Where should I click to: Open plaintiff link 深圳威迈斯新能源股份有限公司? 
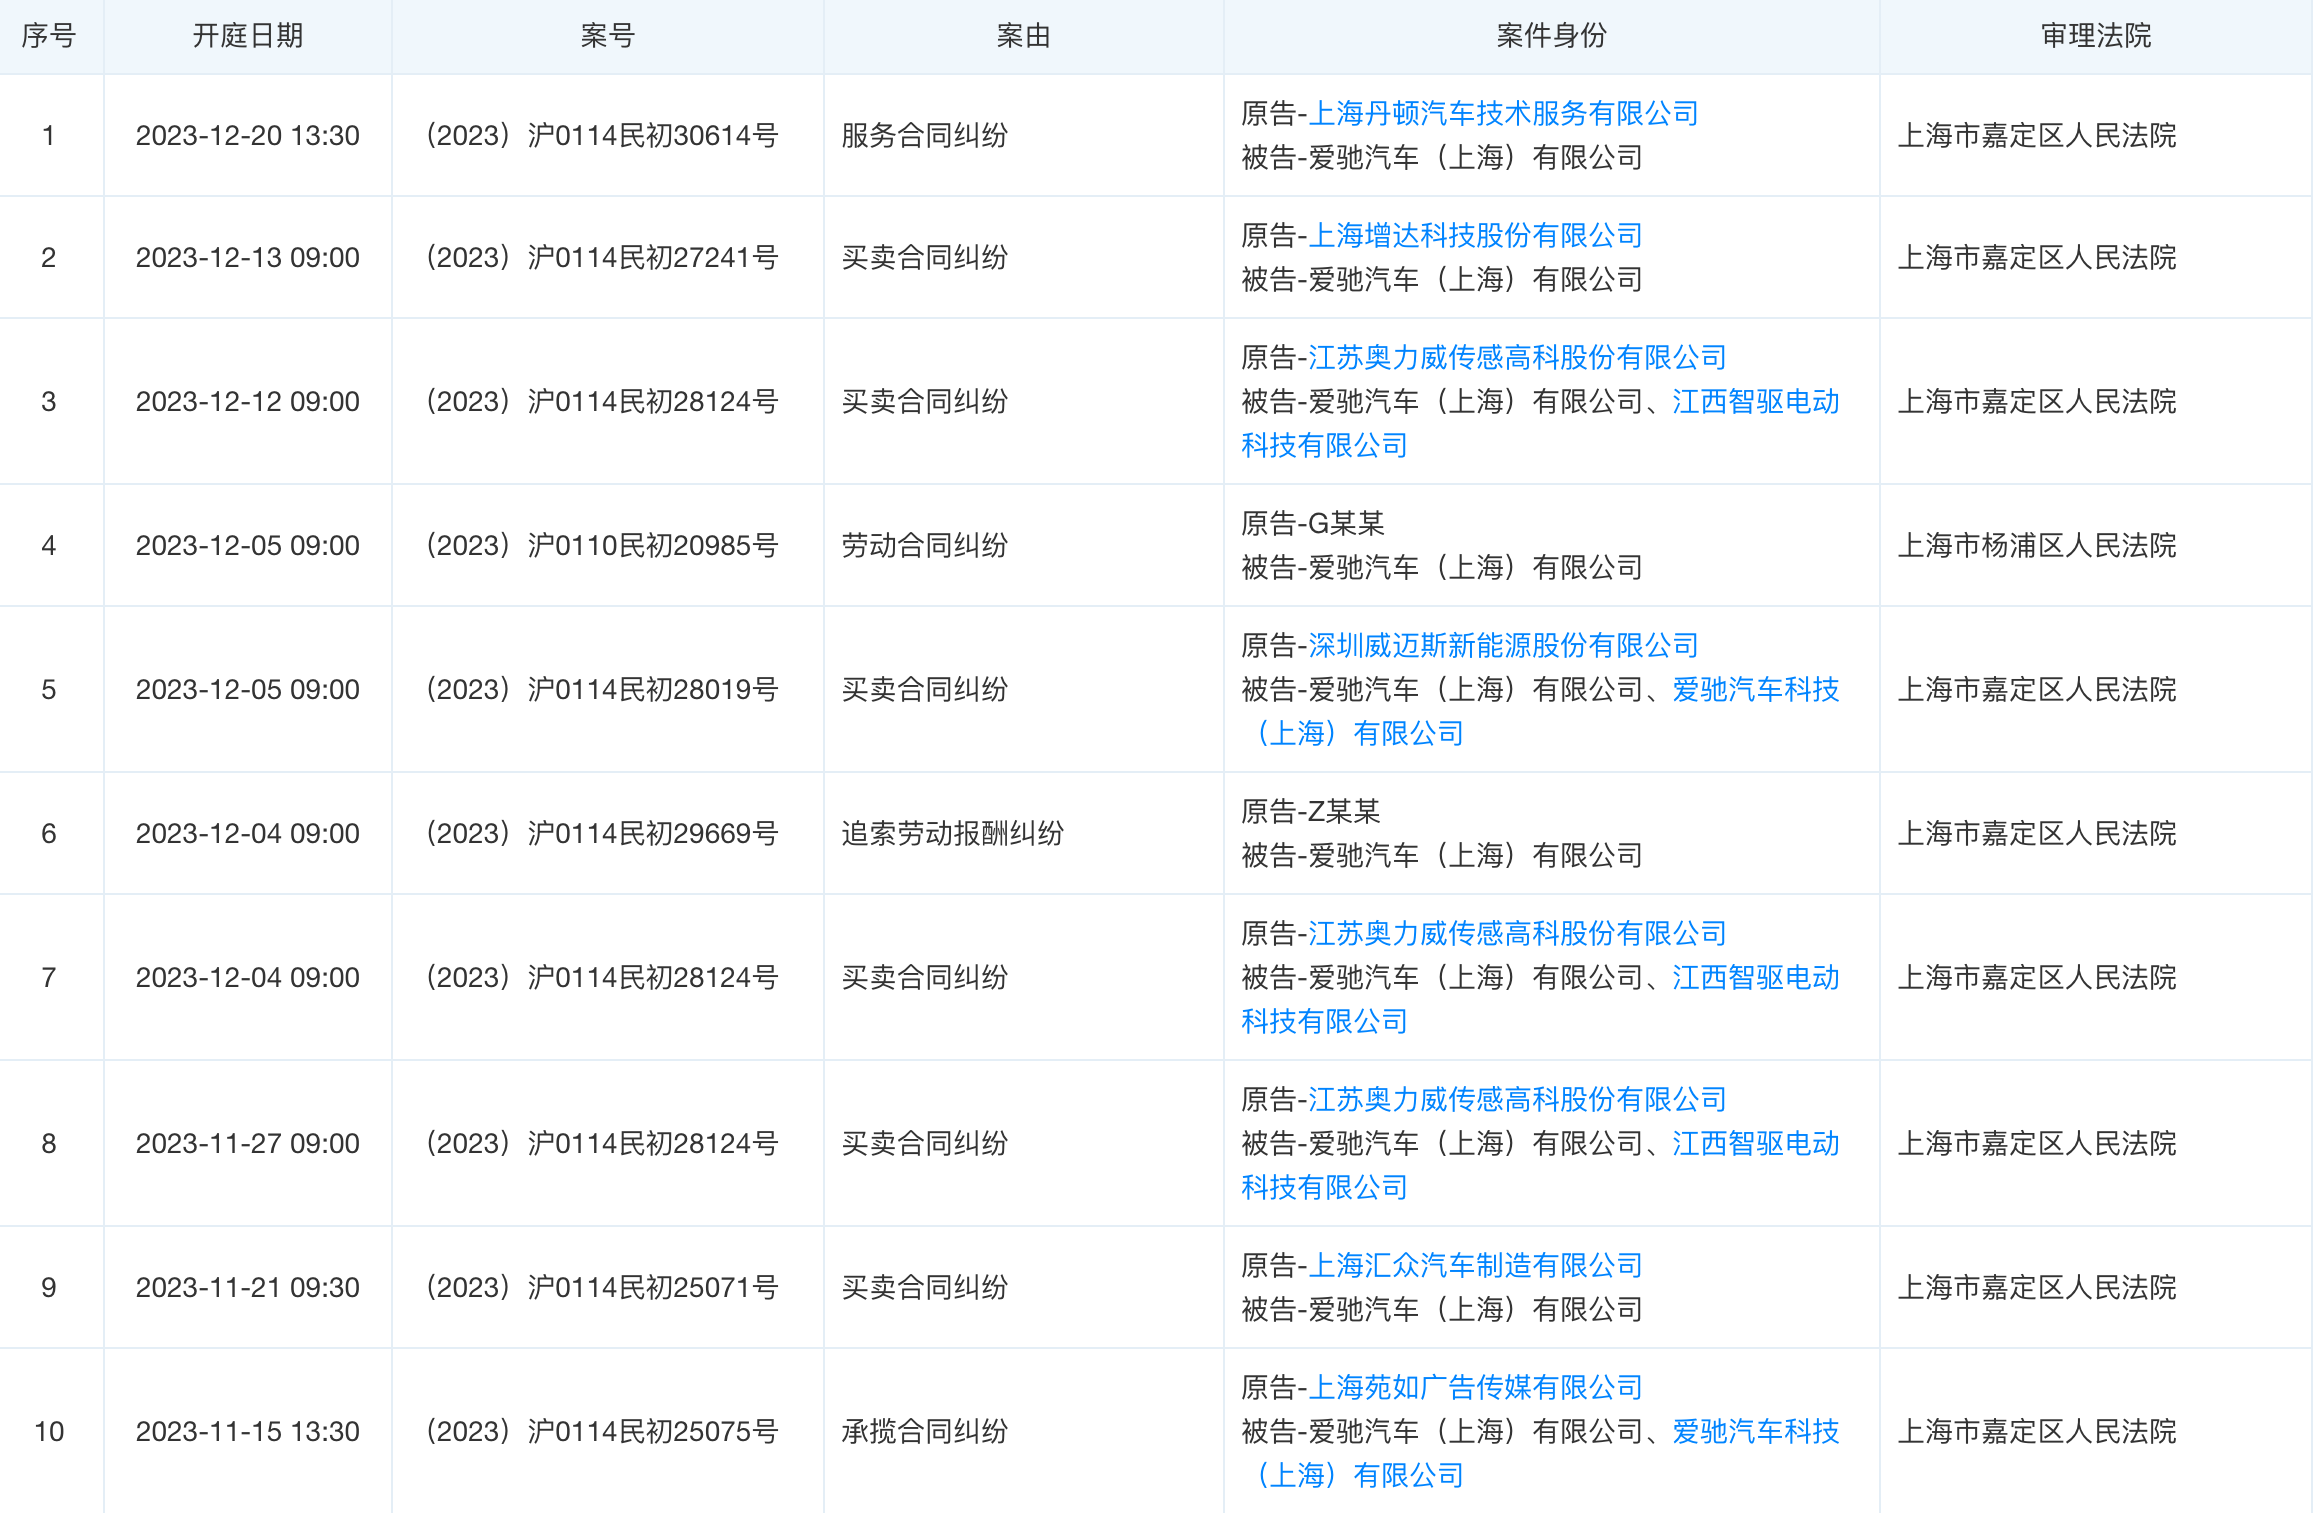[x=1503, y=646]
